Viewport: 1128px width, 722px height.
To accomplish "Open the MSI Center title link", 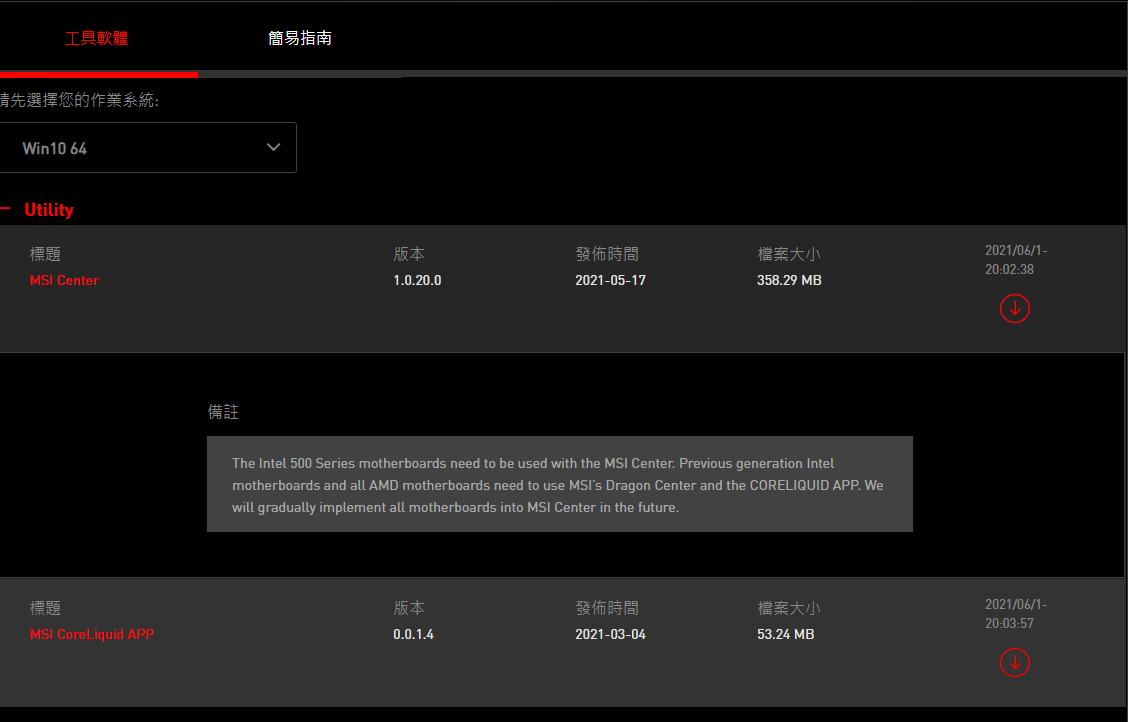I will tap(64, 280).
